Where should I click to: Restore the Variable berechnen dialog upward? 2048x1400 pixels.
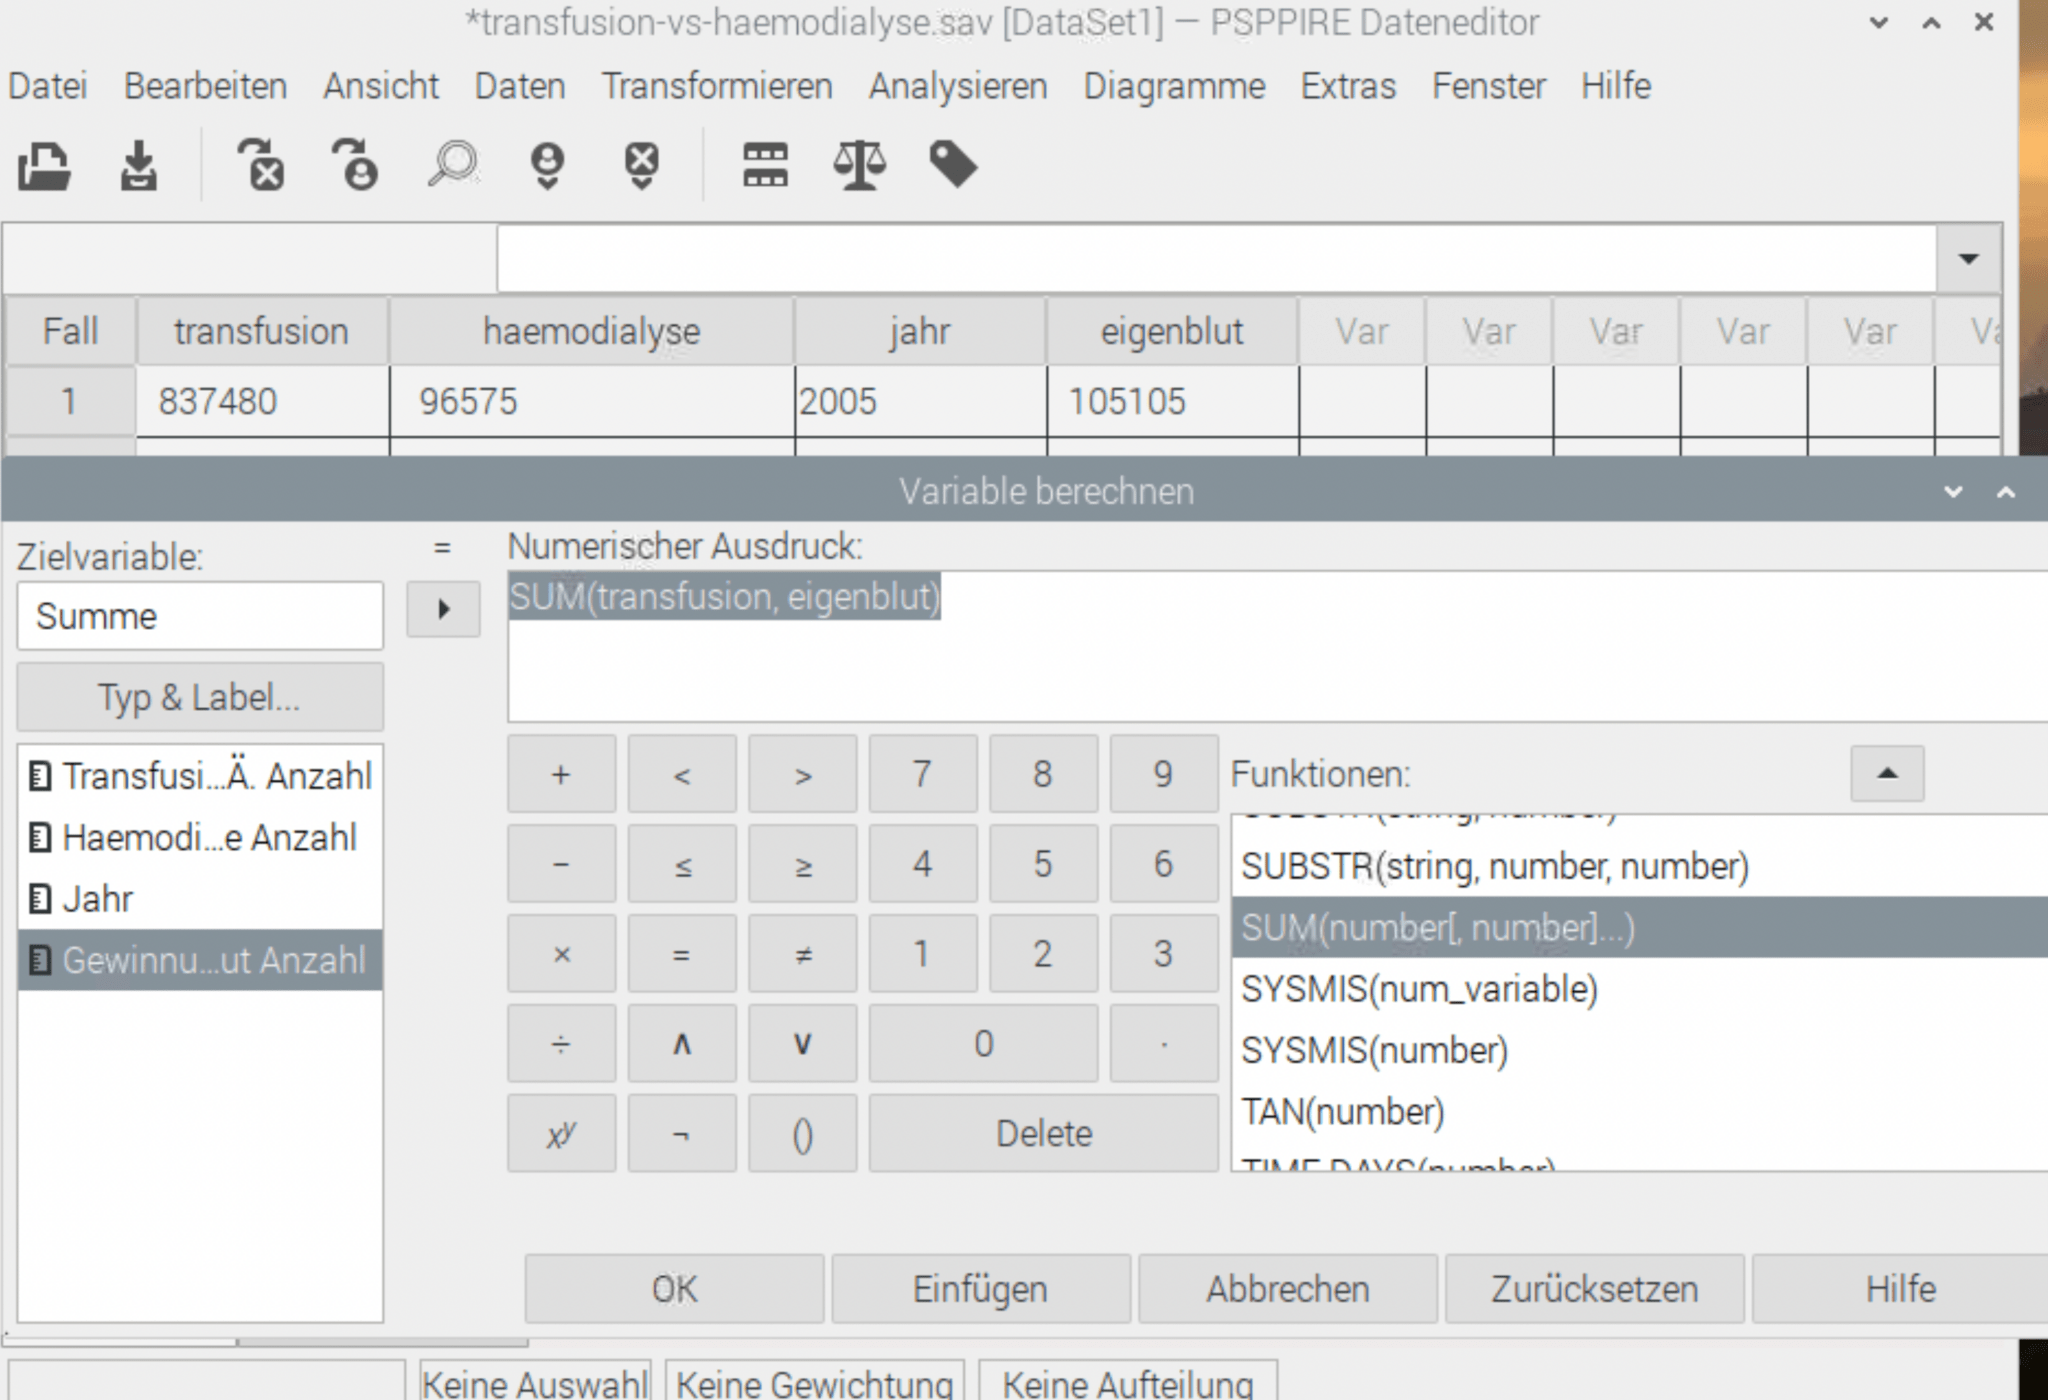(x=2005, y=491)
